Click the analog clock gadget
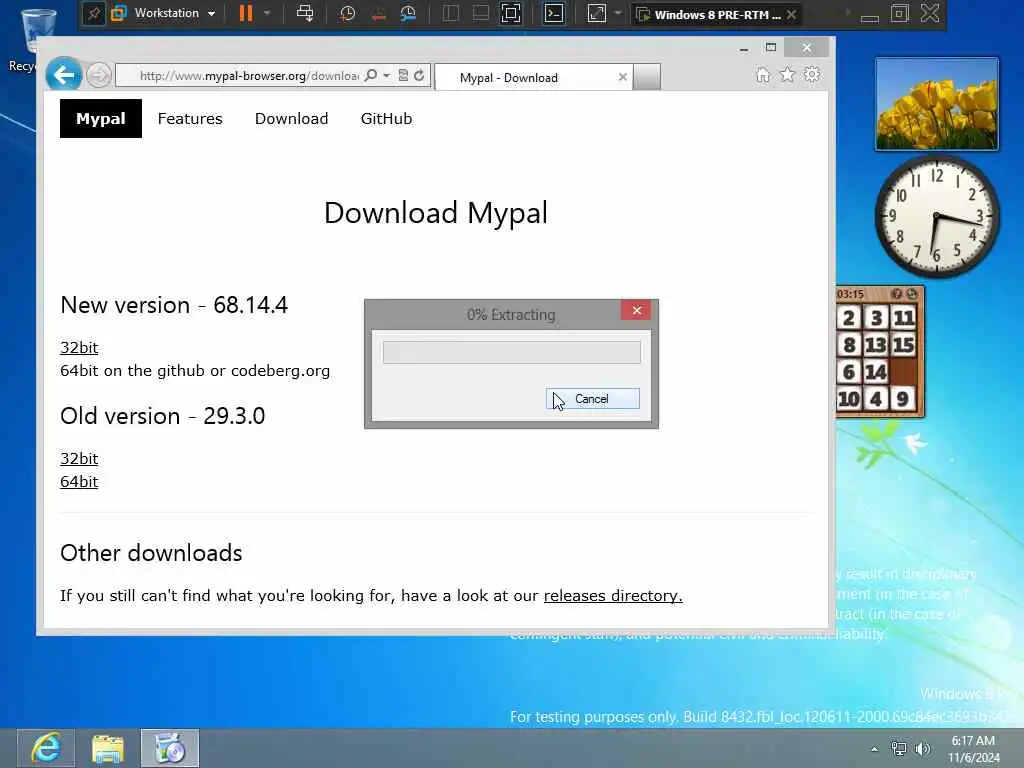The image size is (1024, 768). (x=936, y=216)
